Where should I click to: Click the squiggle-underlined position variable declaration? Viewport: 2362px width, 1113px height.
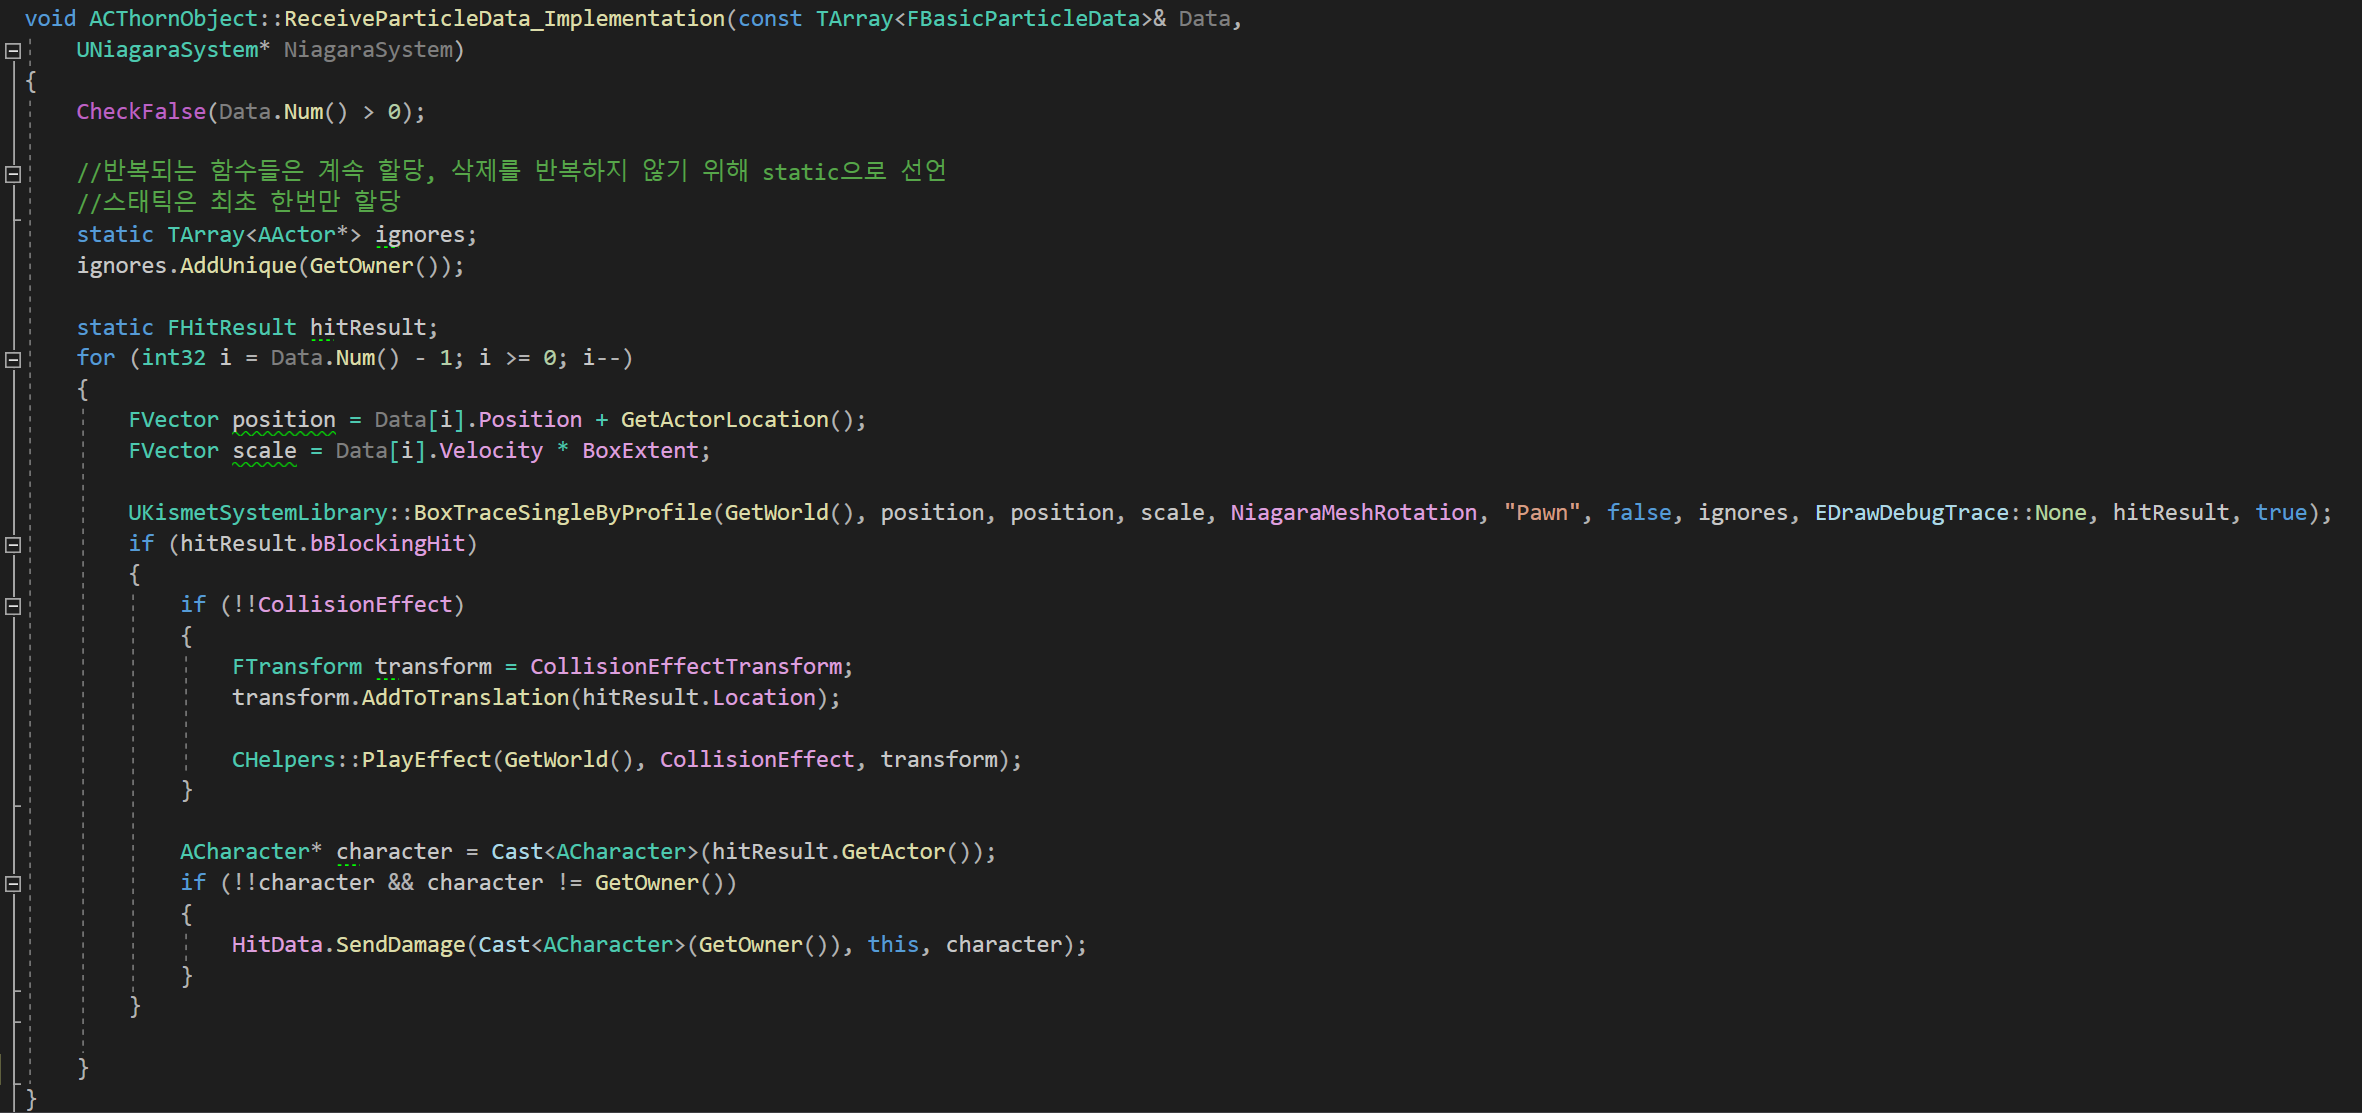coord(284,420)
